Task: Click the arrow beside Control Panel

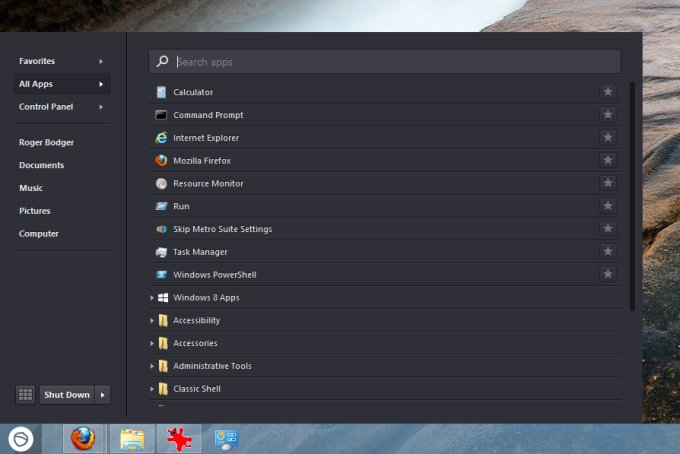Action: [x=101, y=107]
